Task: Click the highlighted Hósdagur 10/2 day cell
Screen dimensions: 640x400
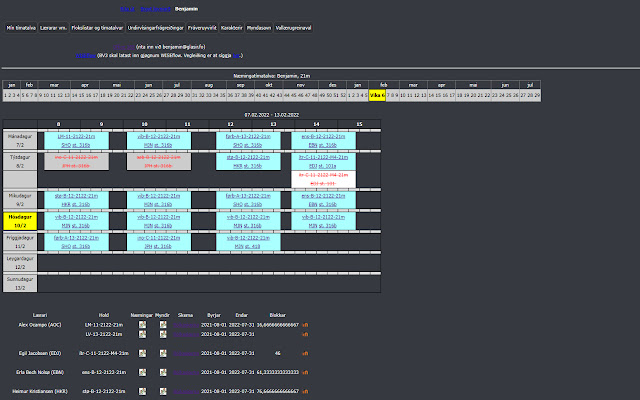Action: tap(22, 219)
